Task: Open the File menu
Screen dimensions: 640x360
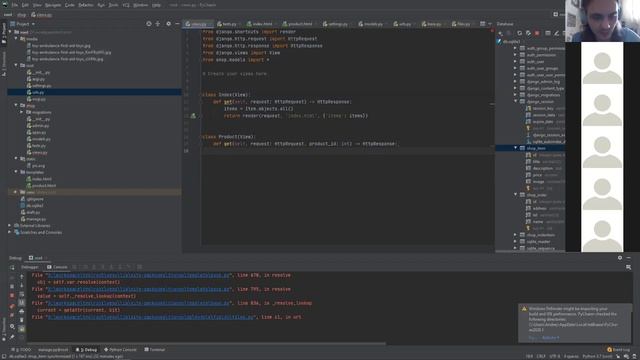Action: (15, 5)
